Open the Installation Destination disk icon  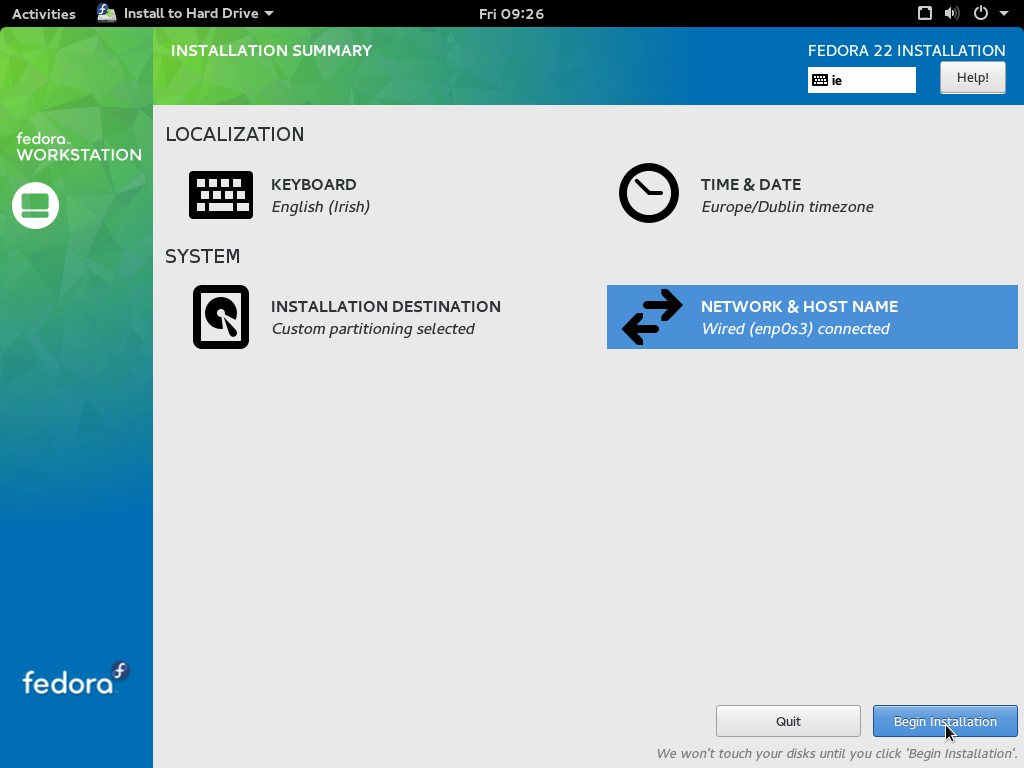tap(221, 317)
